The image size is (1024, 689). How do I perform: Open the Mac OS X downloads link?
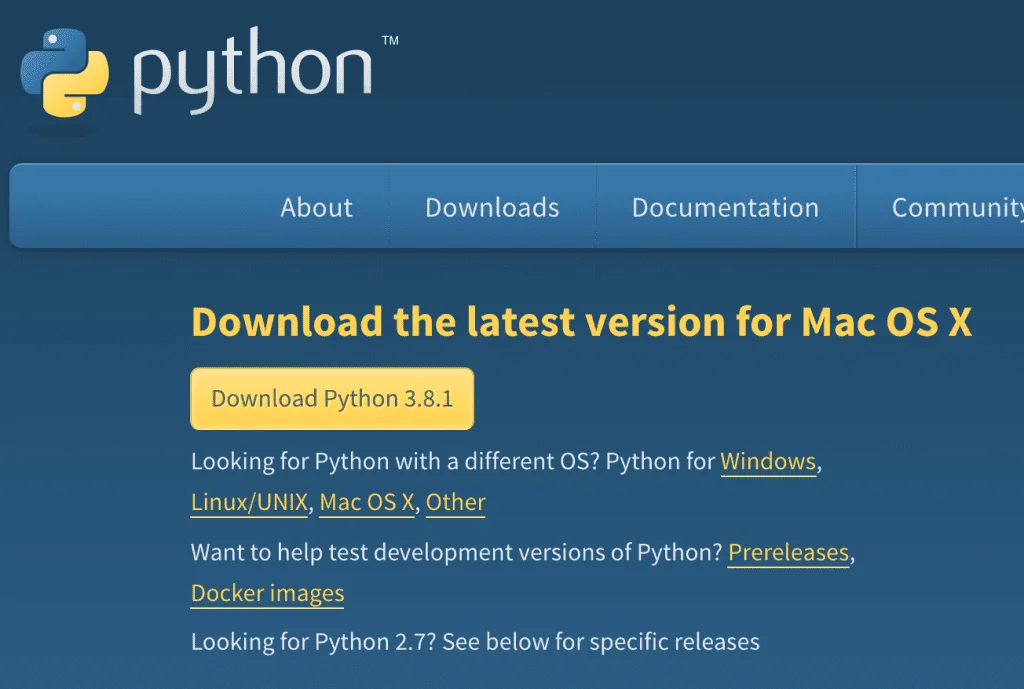tap(365, 501)
